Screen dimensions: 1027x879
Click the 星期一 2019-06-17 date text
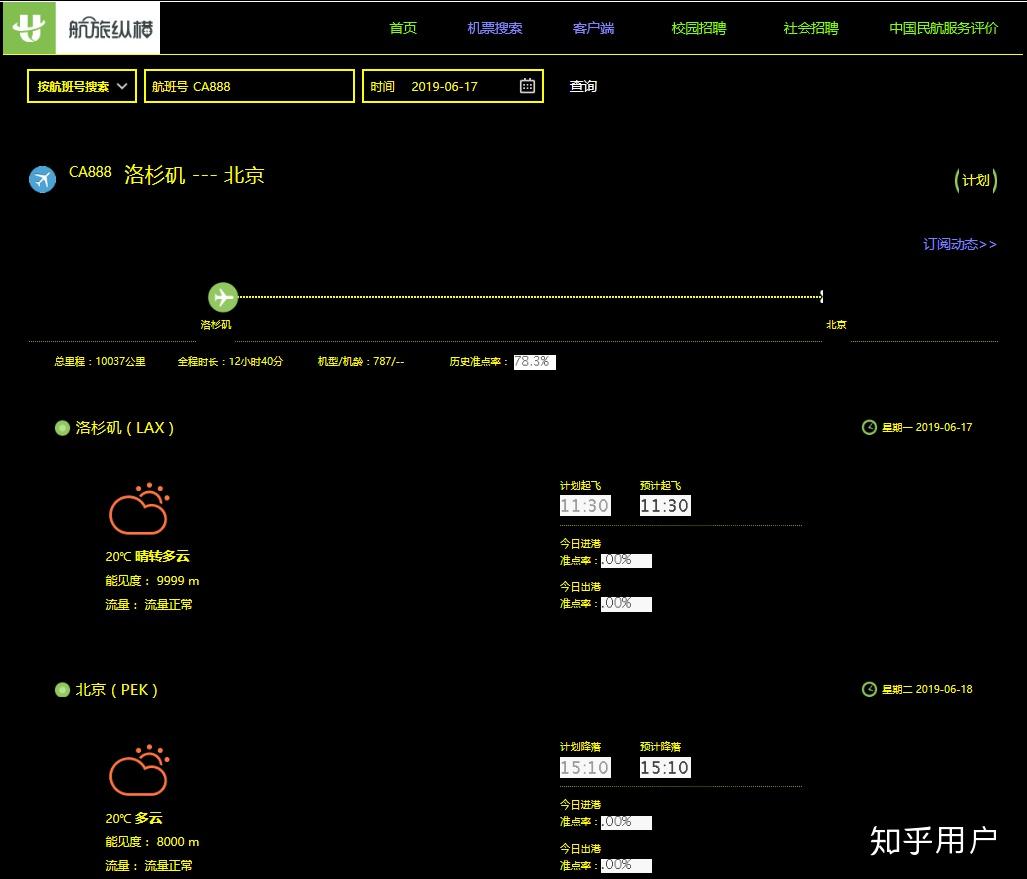[x=927, y=427]
